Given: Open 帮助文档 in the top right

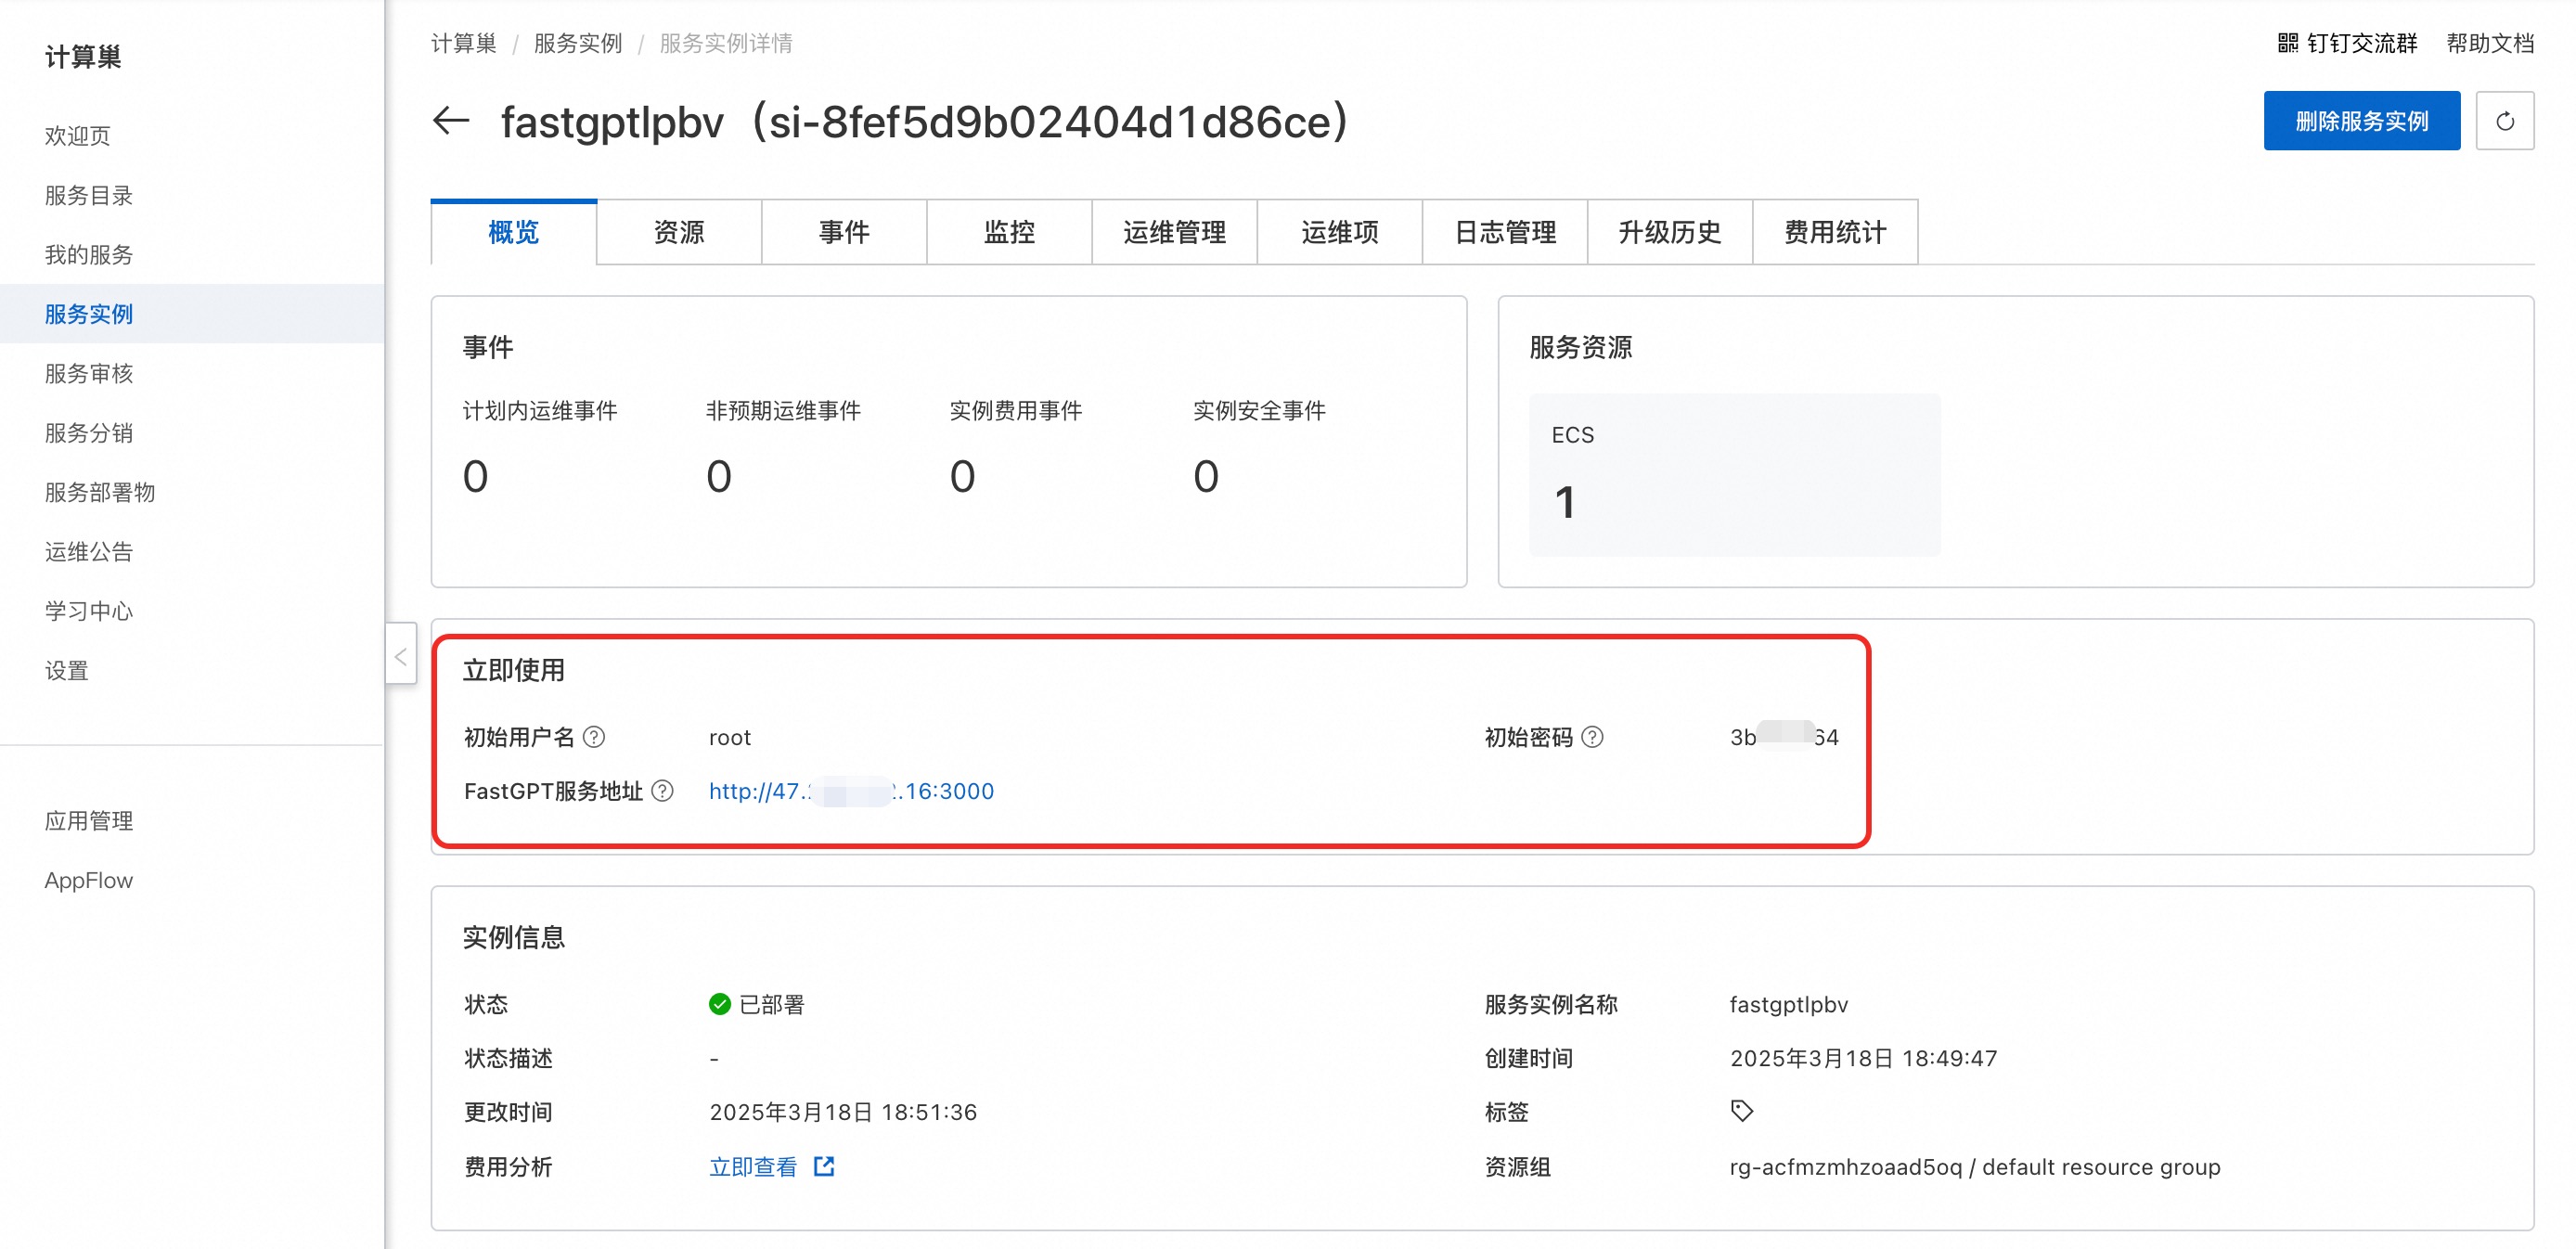Looking at the screenshot, I should (2490, 43).
